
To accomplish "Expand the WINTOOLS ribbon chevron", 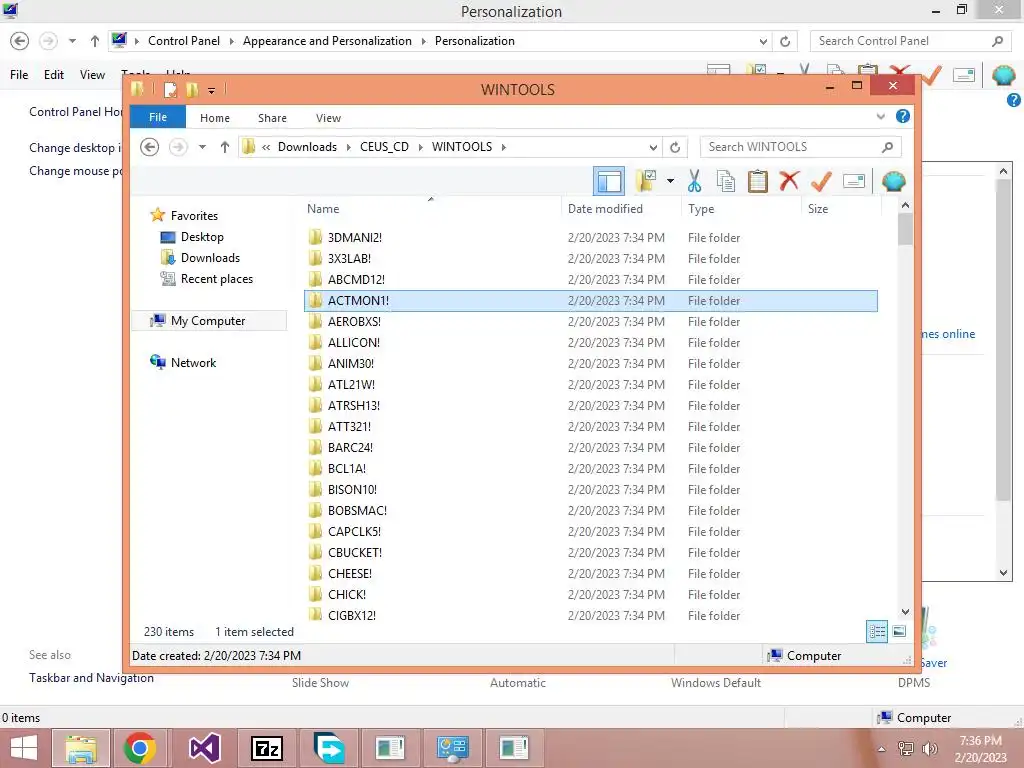I will tap(880, 117).
